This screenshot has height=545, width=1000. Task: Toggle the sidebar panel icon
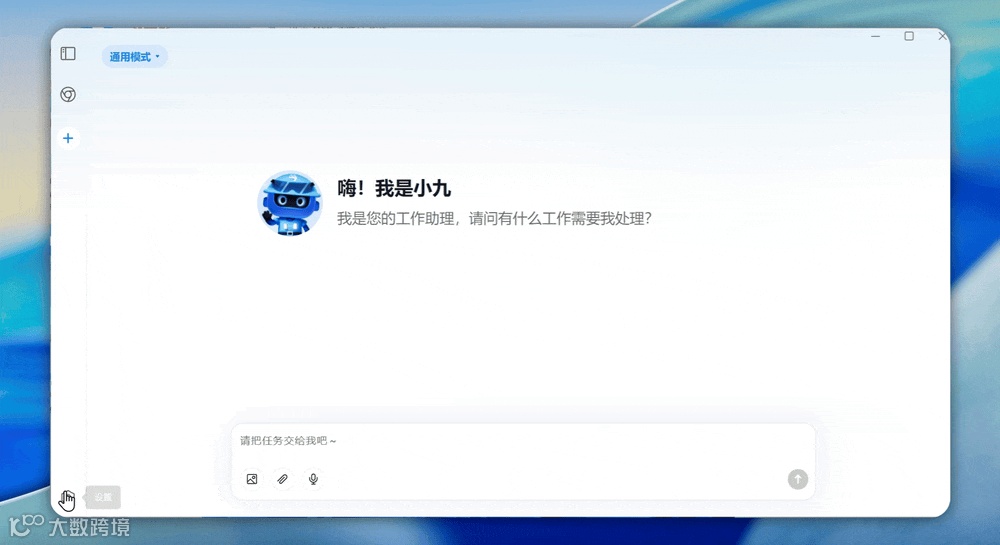(68, 54)
